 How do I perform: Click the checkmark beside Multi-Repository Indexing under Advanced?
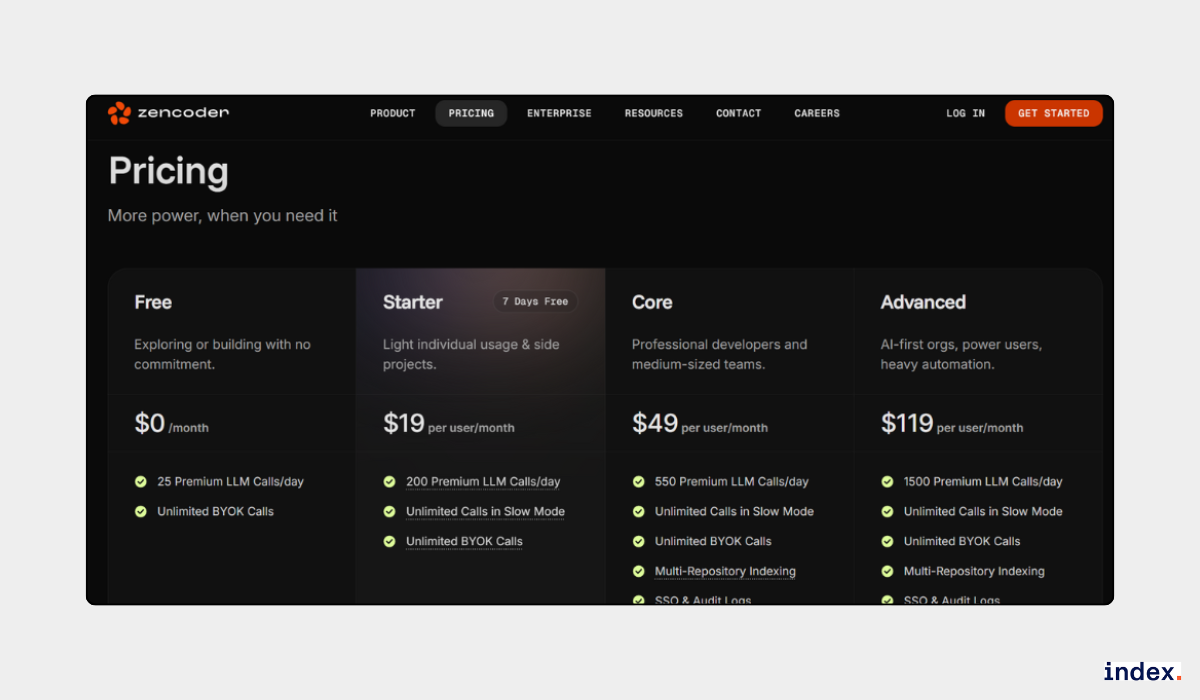coord(887,571)
